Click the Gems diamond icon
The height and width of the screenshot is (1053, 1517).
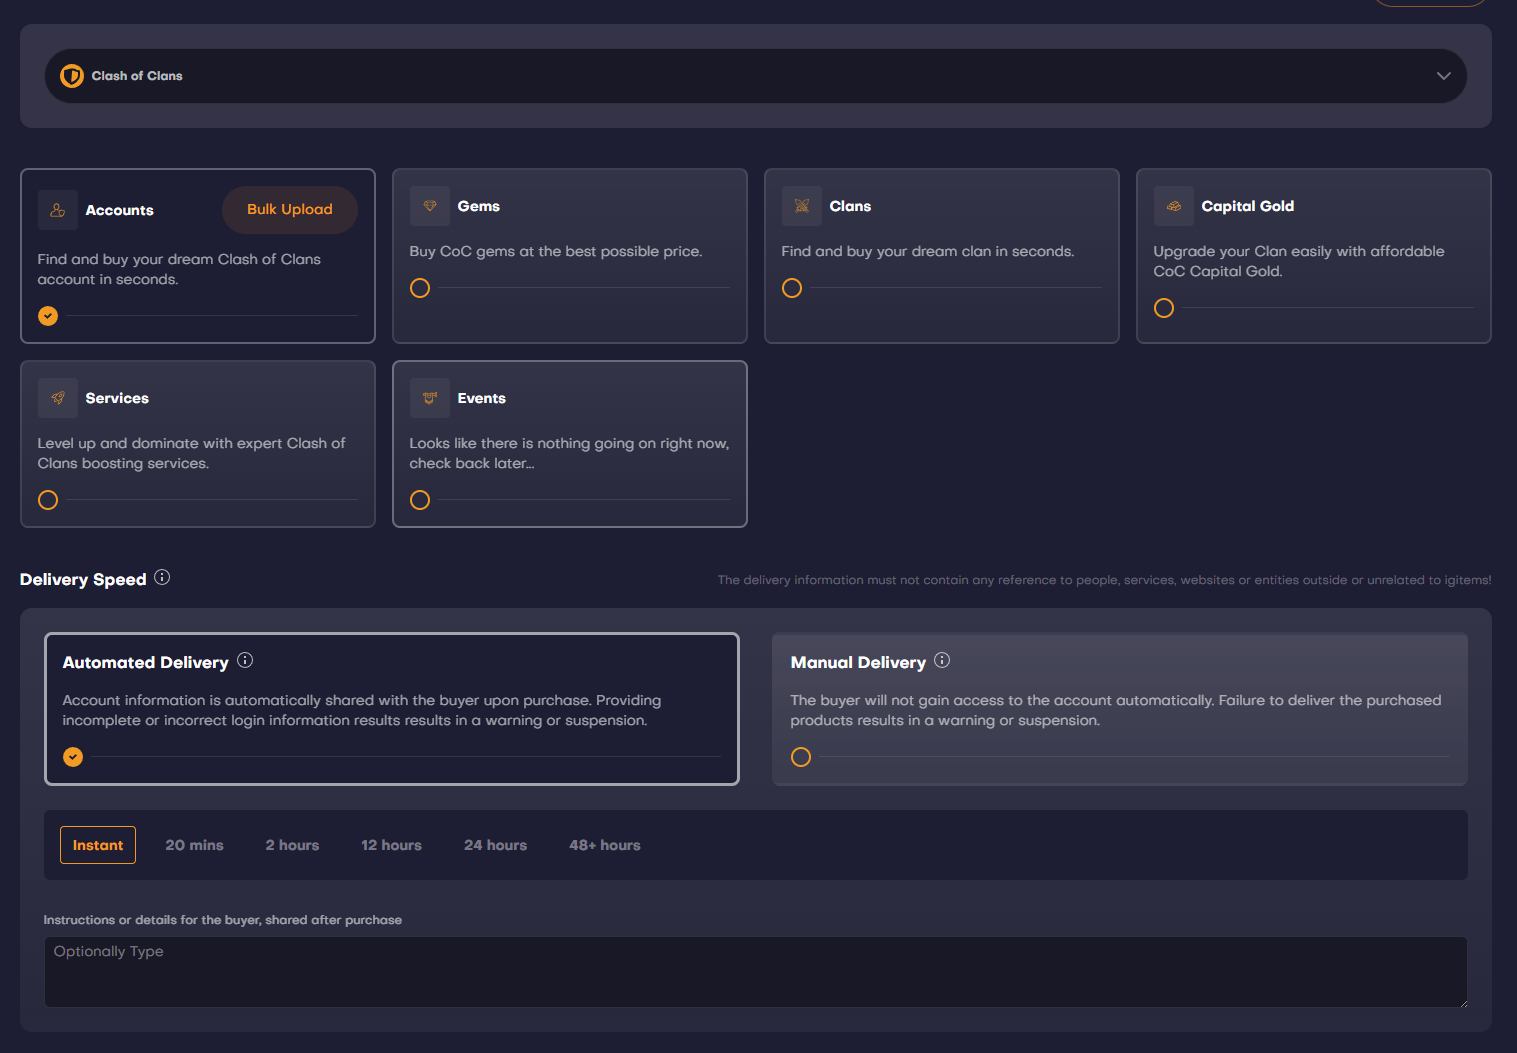430,206
